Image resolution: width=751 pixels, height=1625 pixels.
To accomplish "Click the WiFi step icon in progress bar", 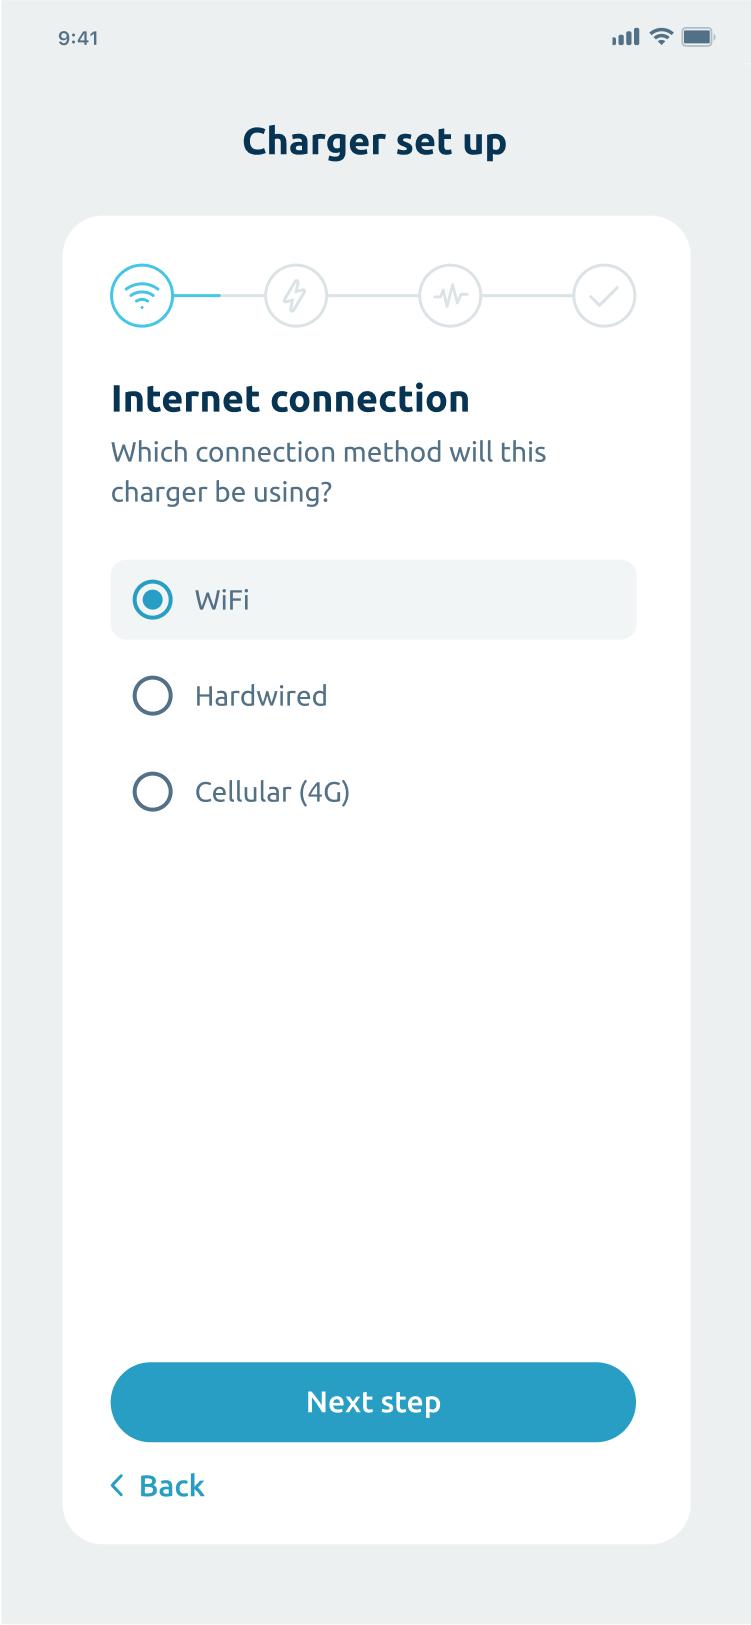I will tap(142, 296).
